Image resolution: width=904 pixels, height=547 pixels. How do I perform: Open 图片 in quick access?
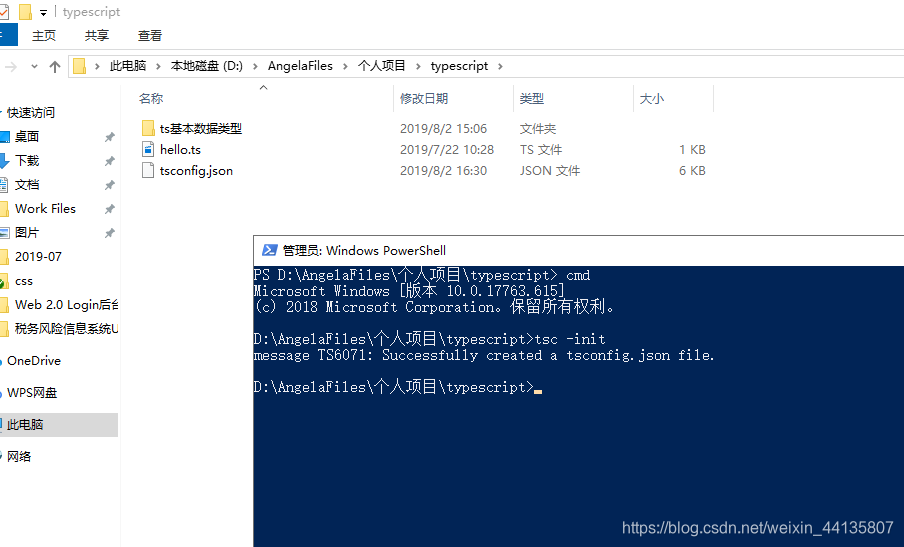(27, 233)
